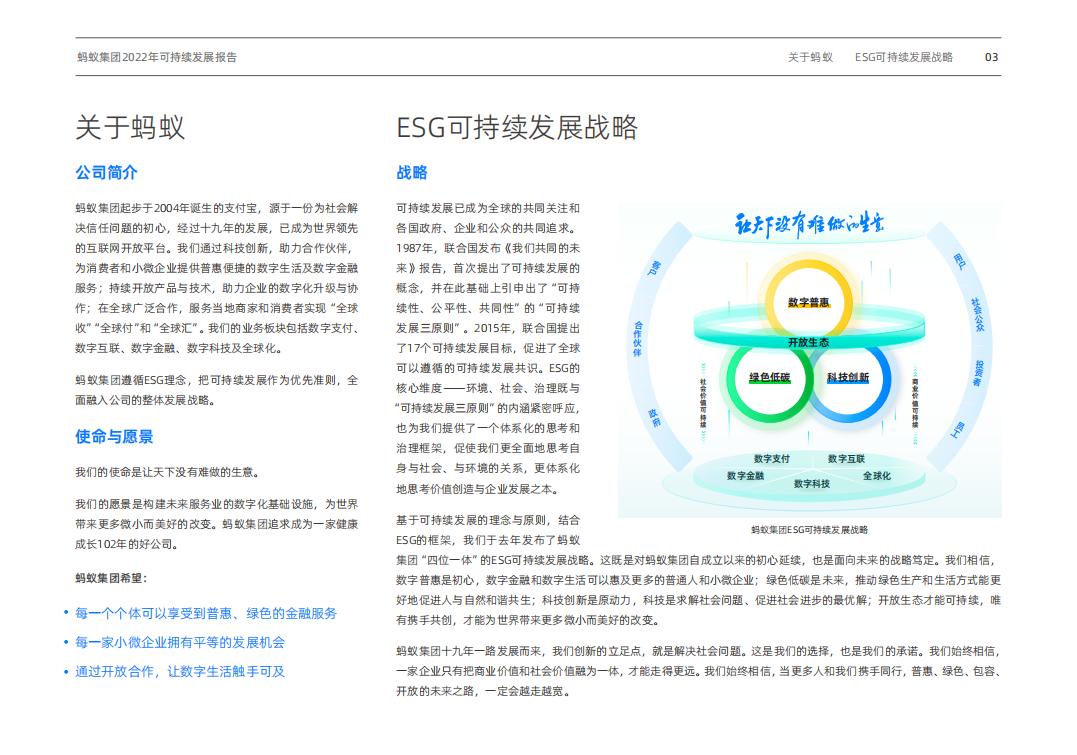Click the yellow 数字普惠 circle in the diagram
Viewport: 1077px width, 755px height.
click(808, 302)
